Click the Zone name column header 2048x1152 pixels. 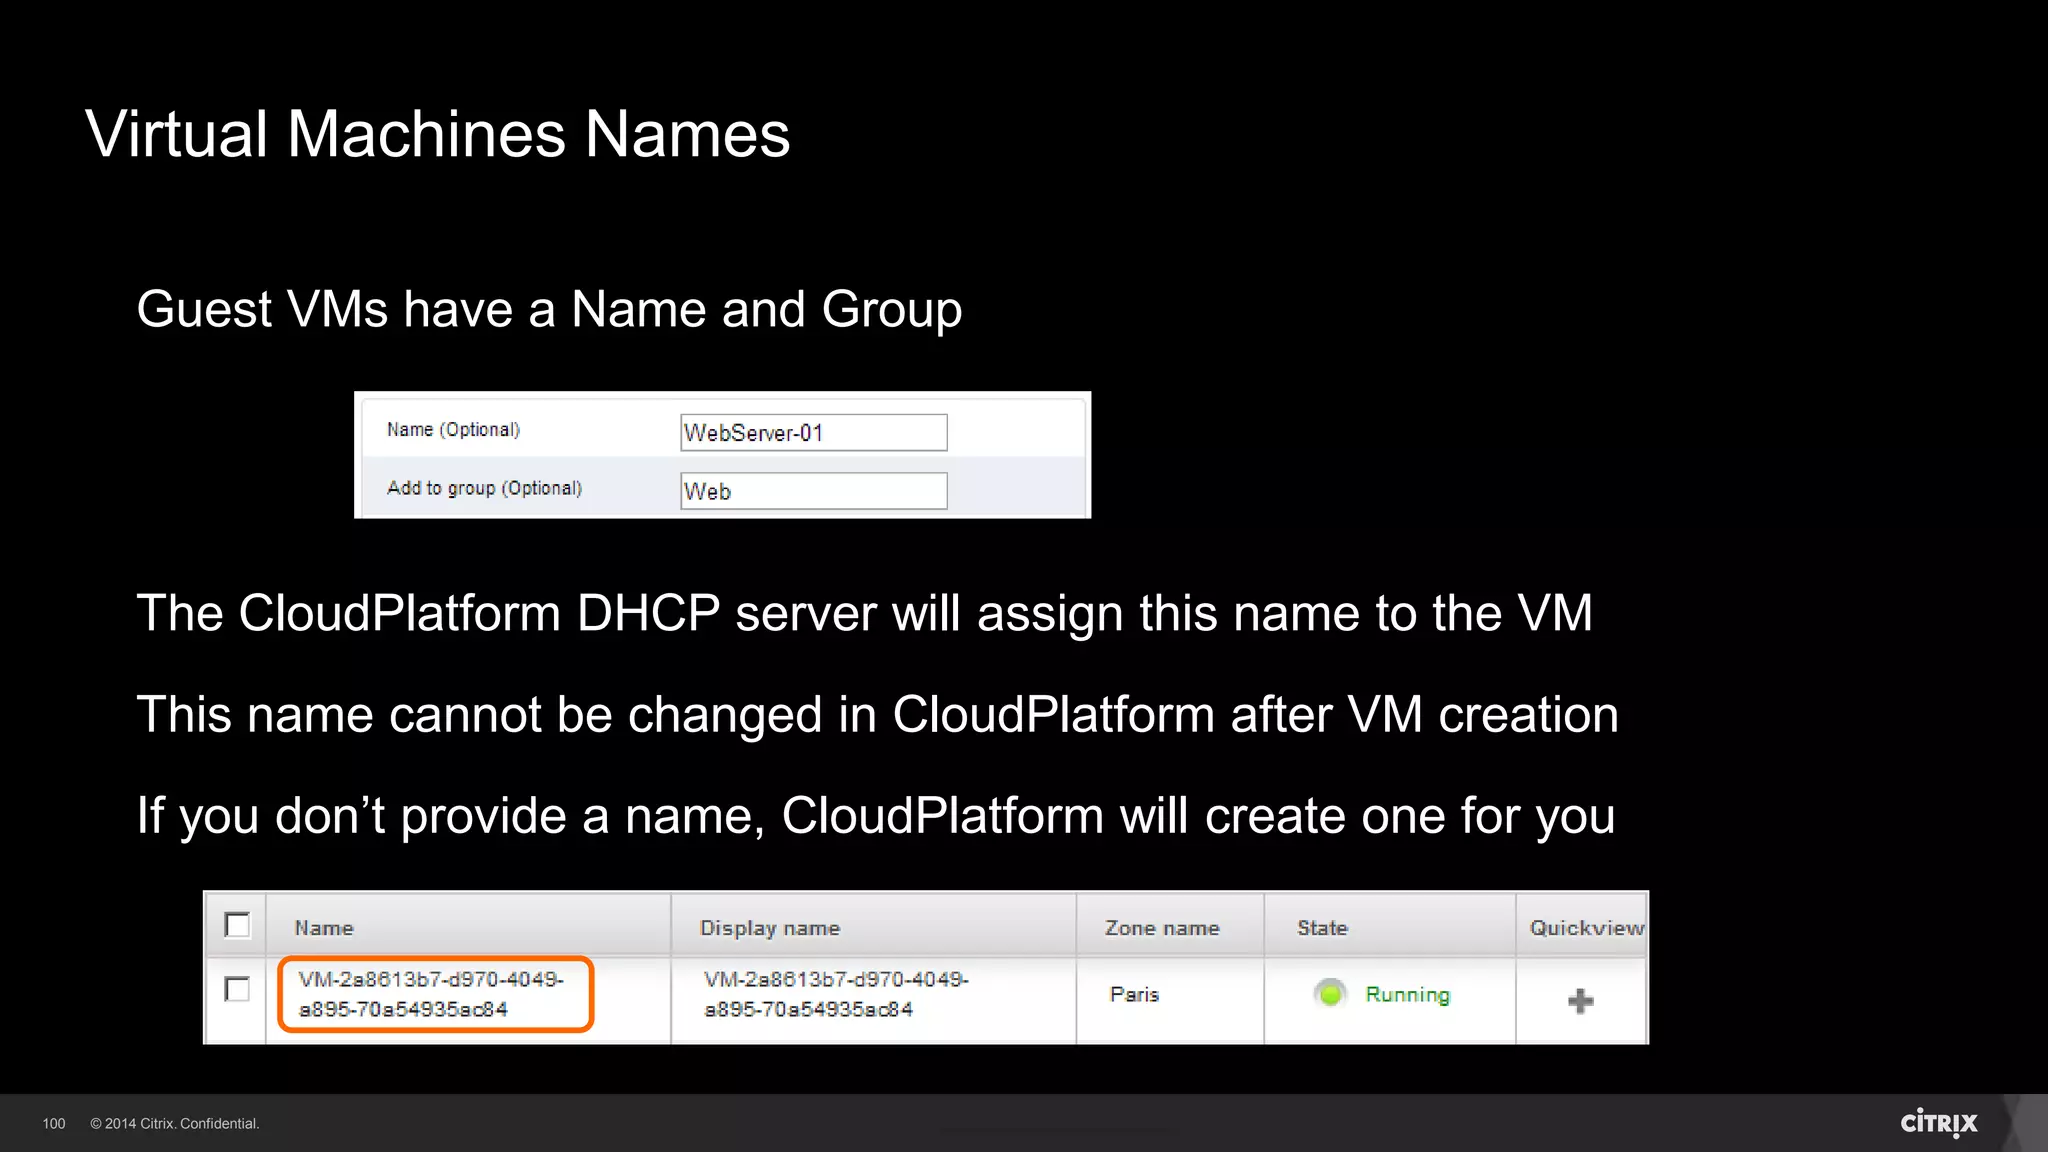pyautogui.click(x=1162, y=928)
